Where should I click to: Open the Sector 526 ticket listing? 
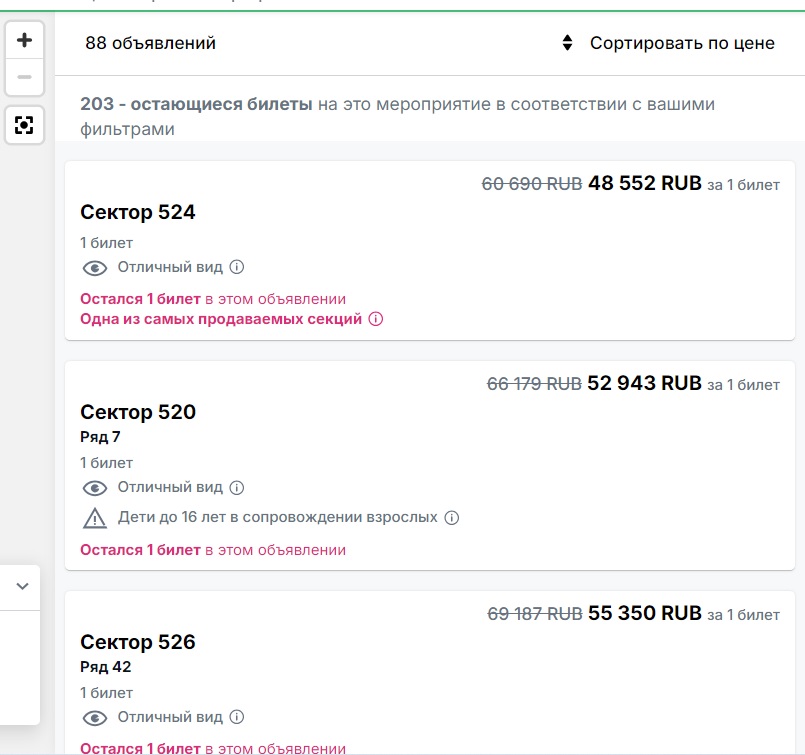point(138,642)
